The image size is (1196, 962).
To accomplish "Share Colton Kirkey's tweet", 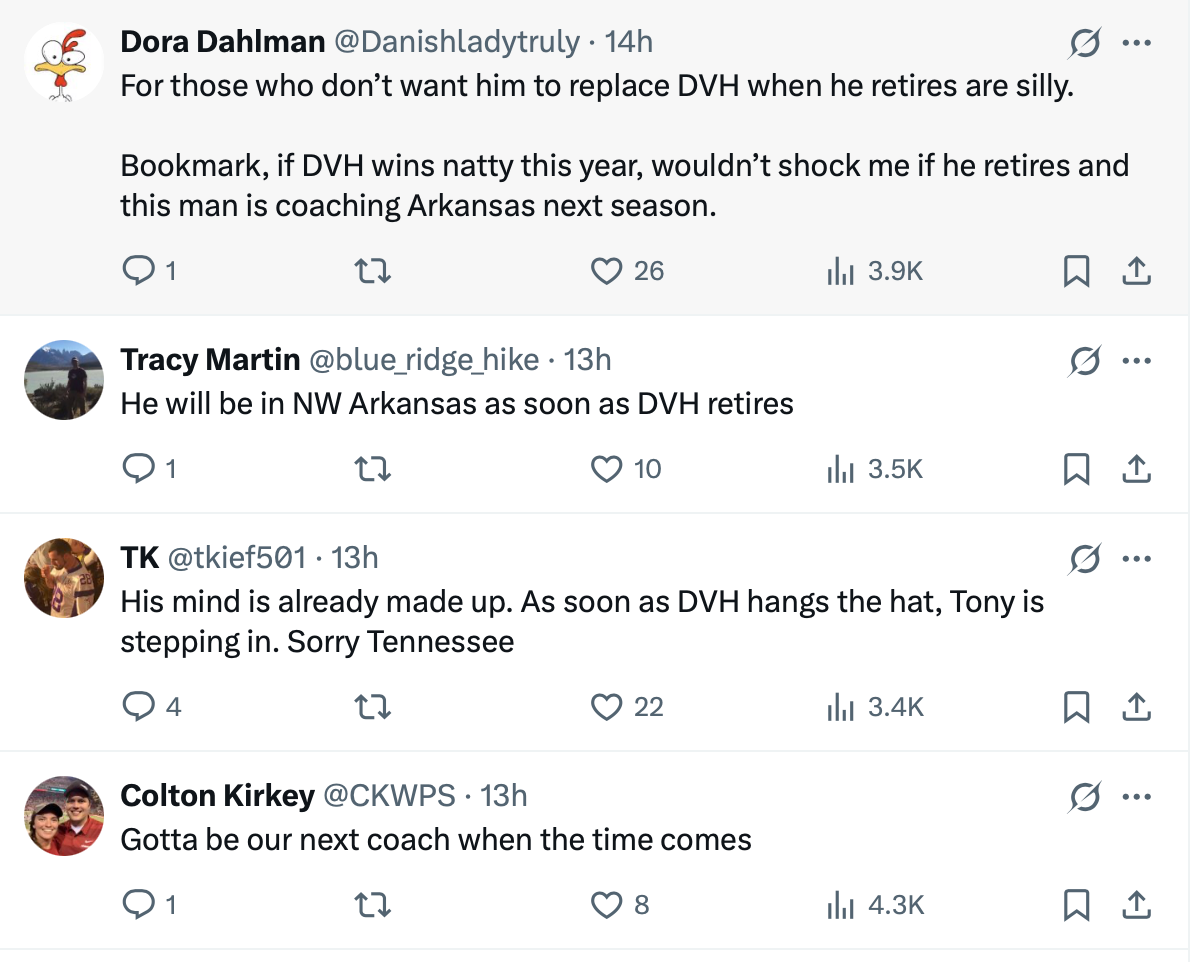I will click(1136, 905).
